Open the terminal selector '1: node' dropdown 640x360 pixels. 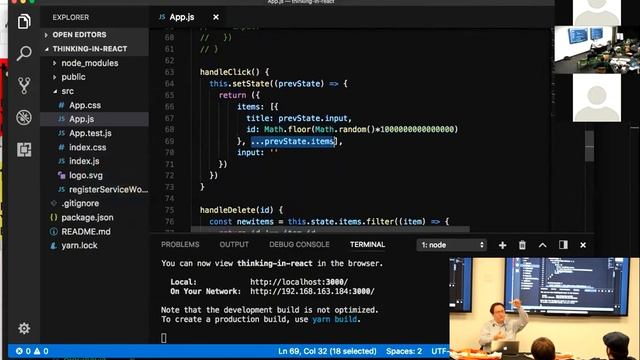[x=452, y=245]
